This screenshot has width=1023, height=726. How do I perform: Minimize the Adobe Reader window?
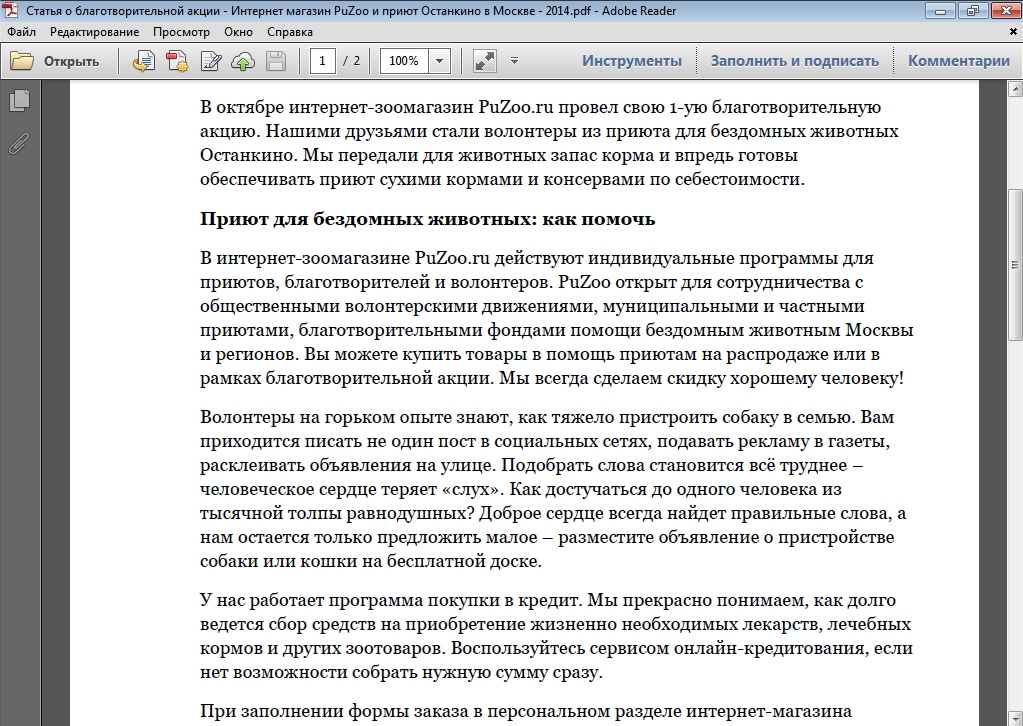(941, 10)
